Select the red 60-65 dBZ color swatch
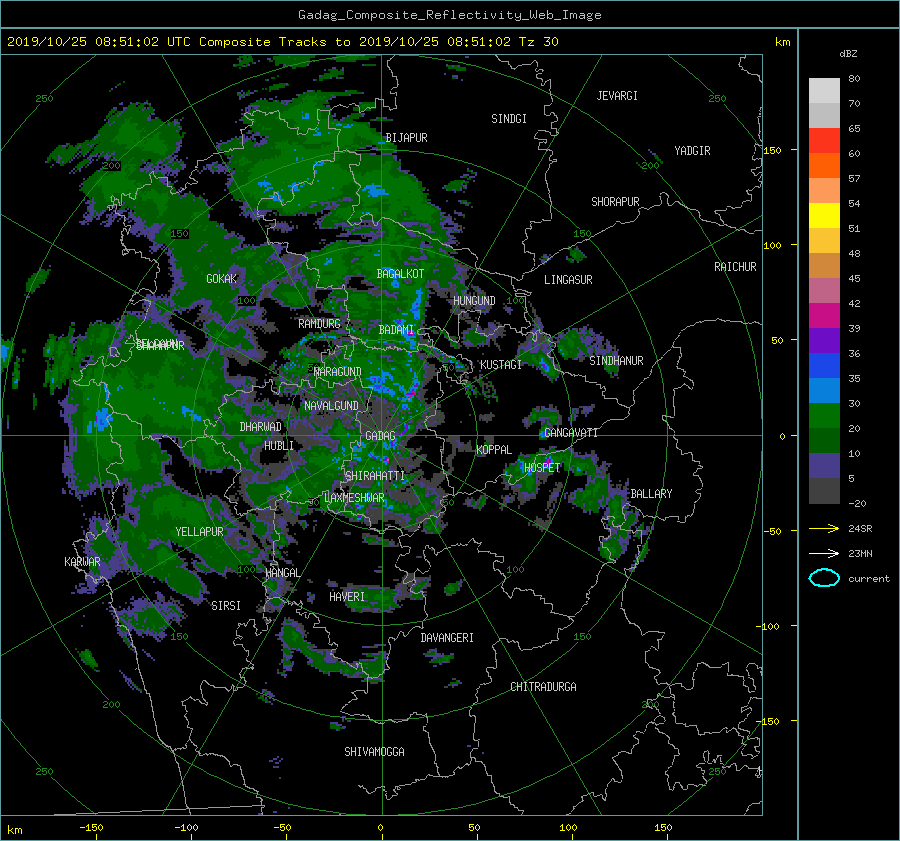Screen dimensions: 900x841 pos(824,141)
